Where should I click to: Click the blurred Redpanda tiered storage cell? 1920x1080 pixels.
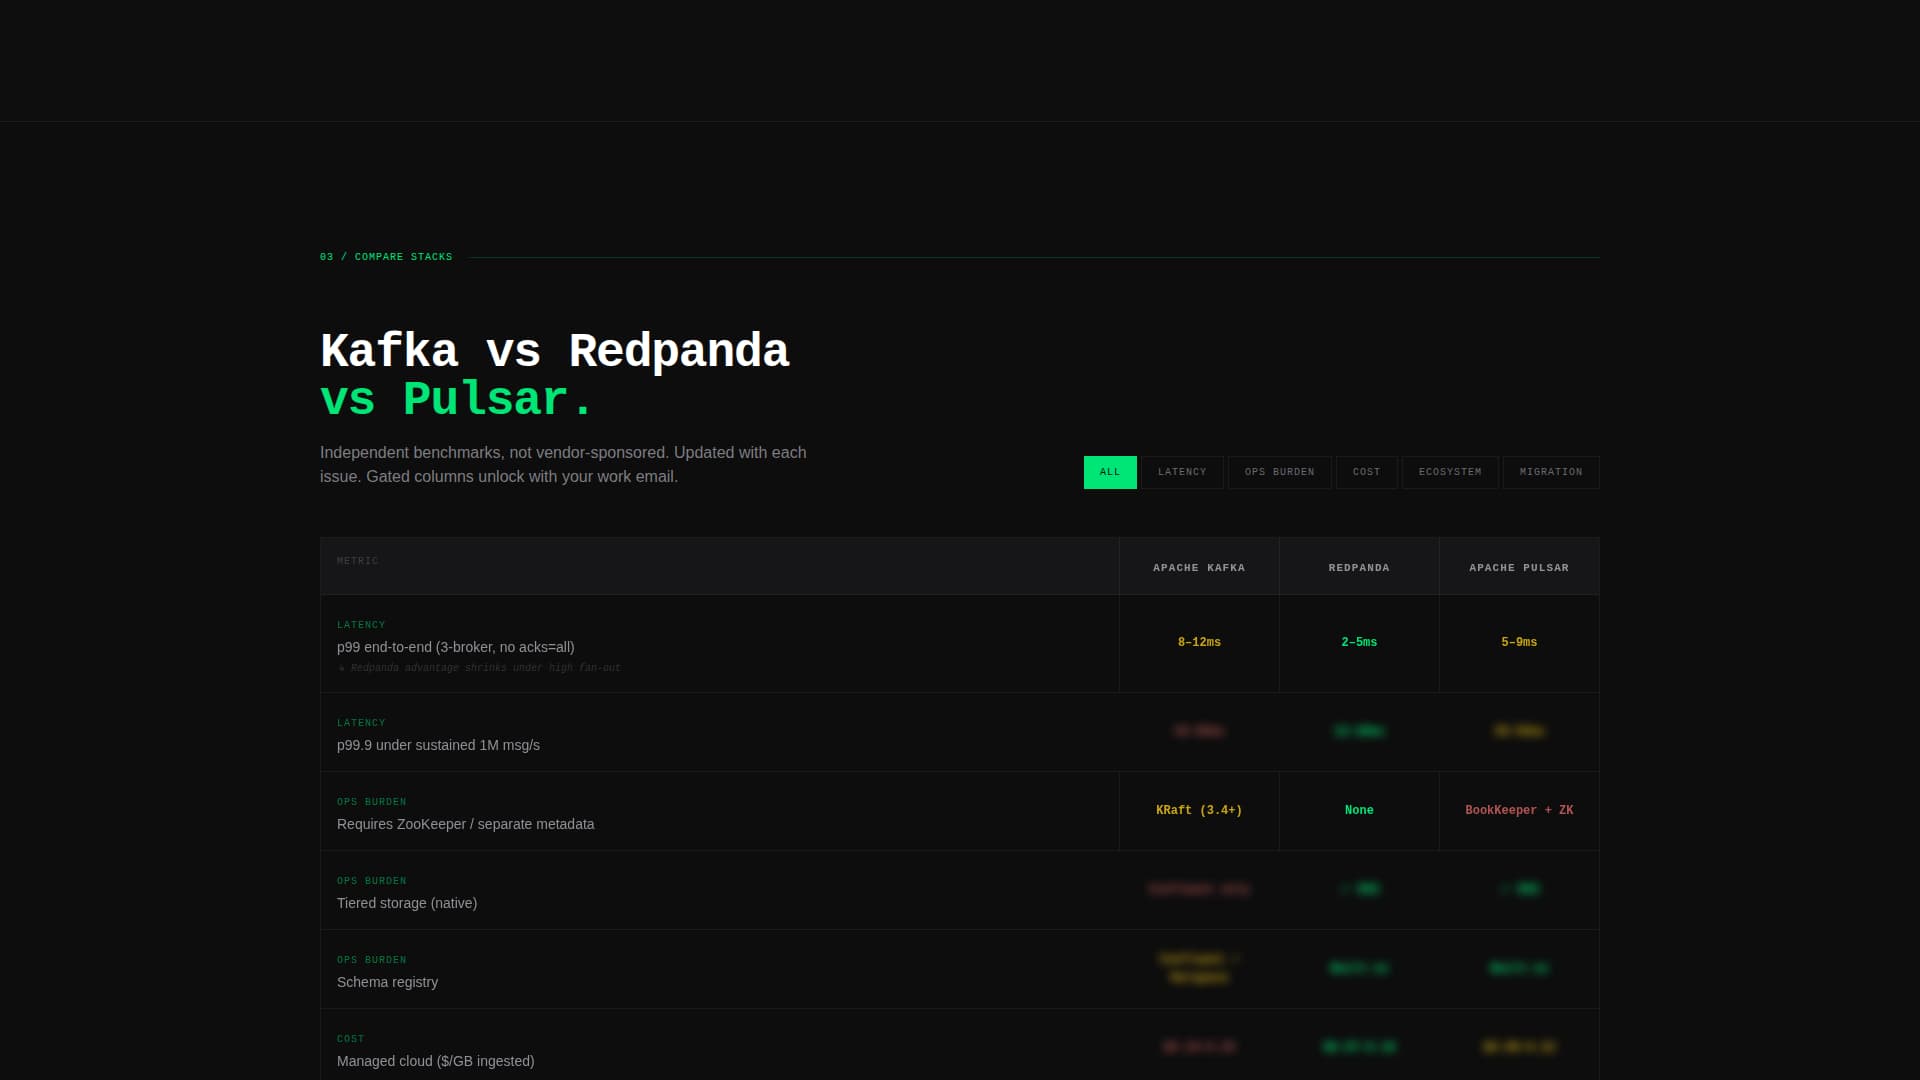1359,890
